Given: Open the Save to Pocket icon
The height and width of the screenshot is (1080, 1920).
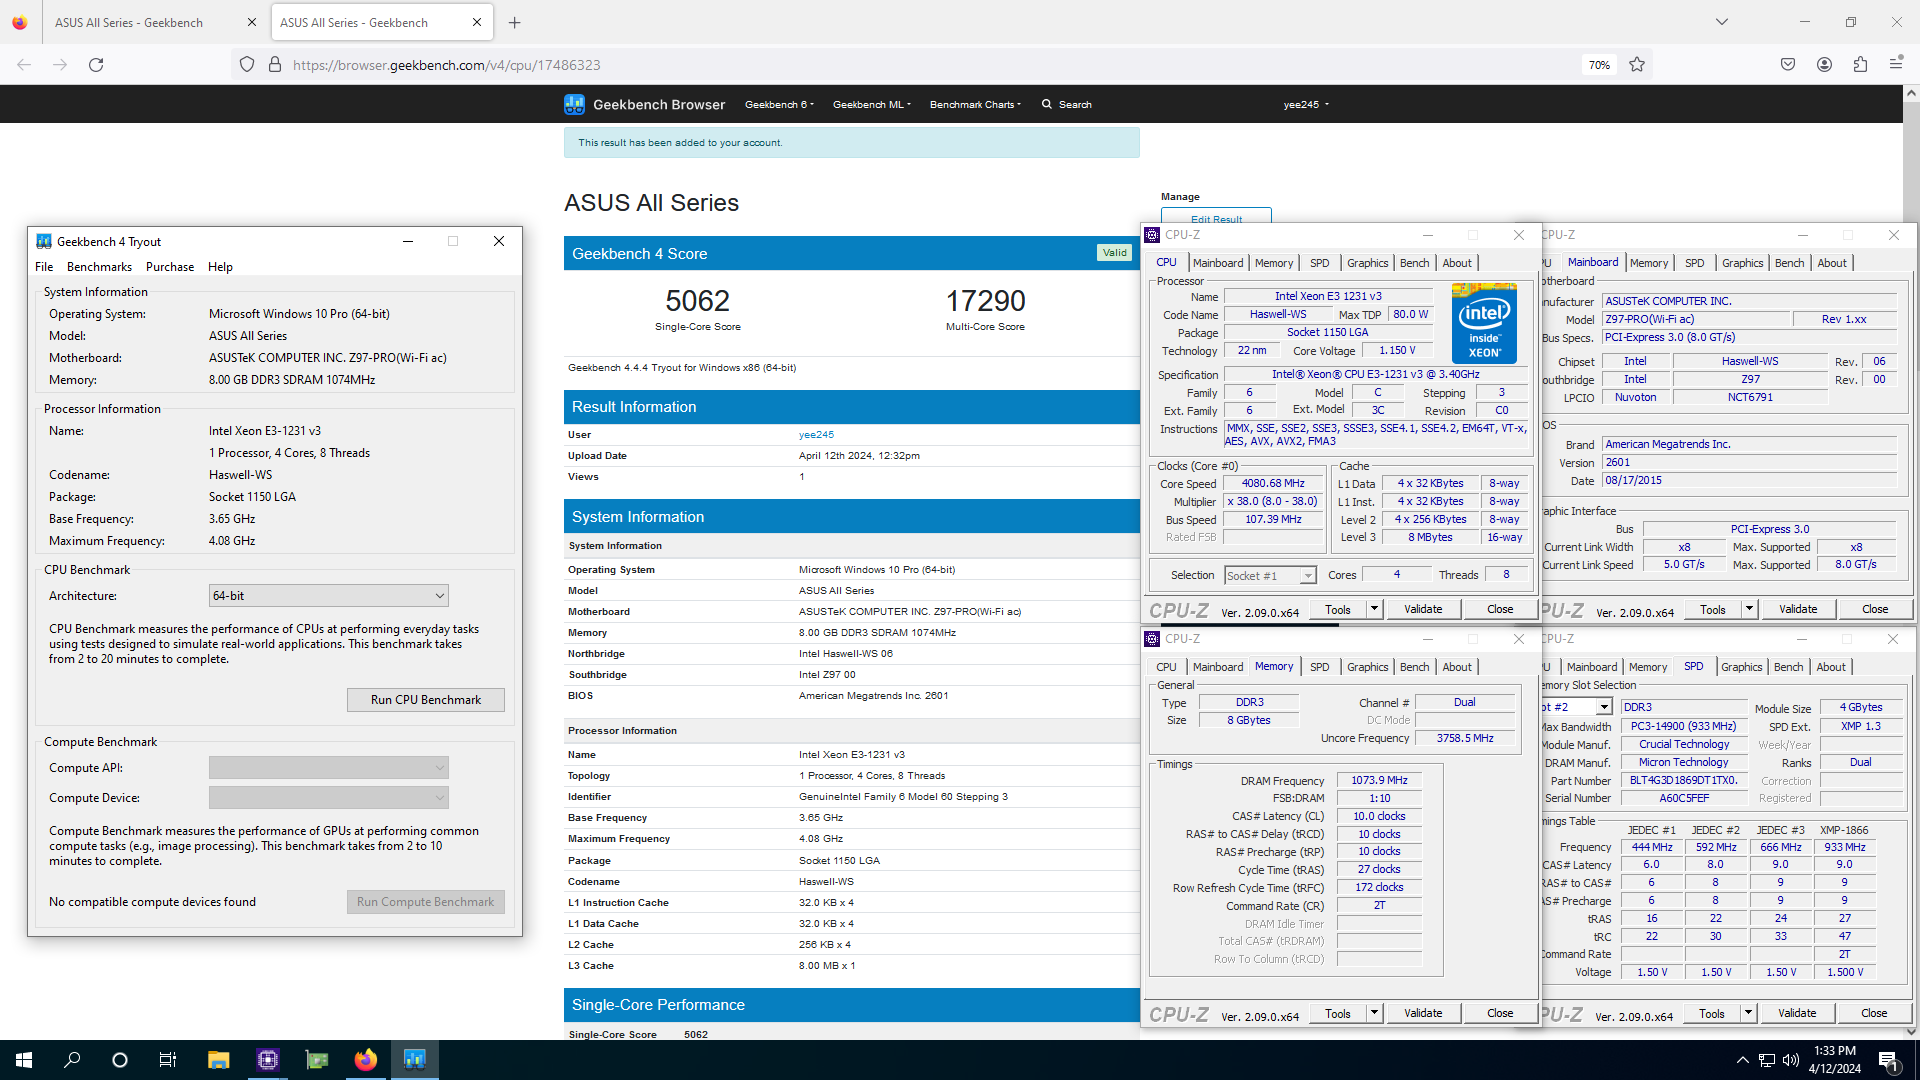Looking at the screenshot, I should [1788, 65].
